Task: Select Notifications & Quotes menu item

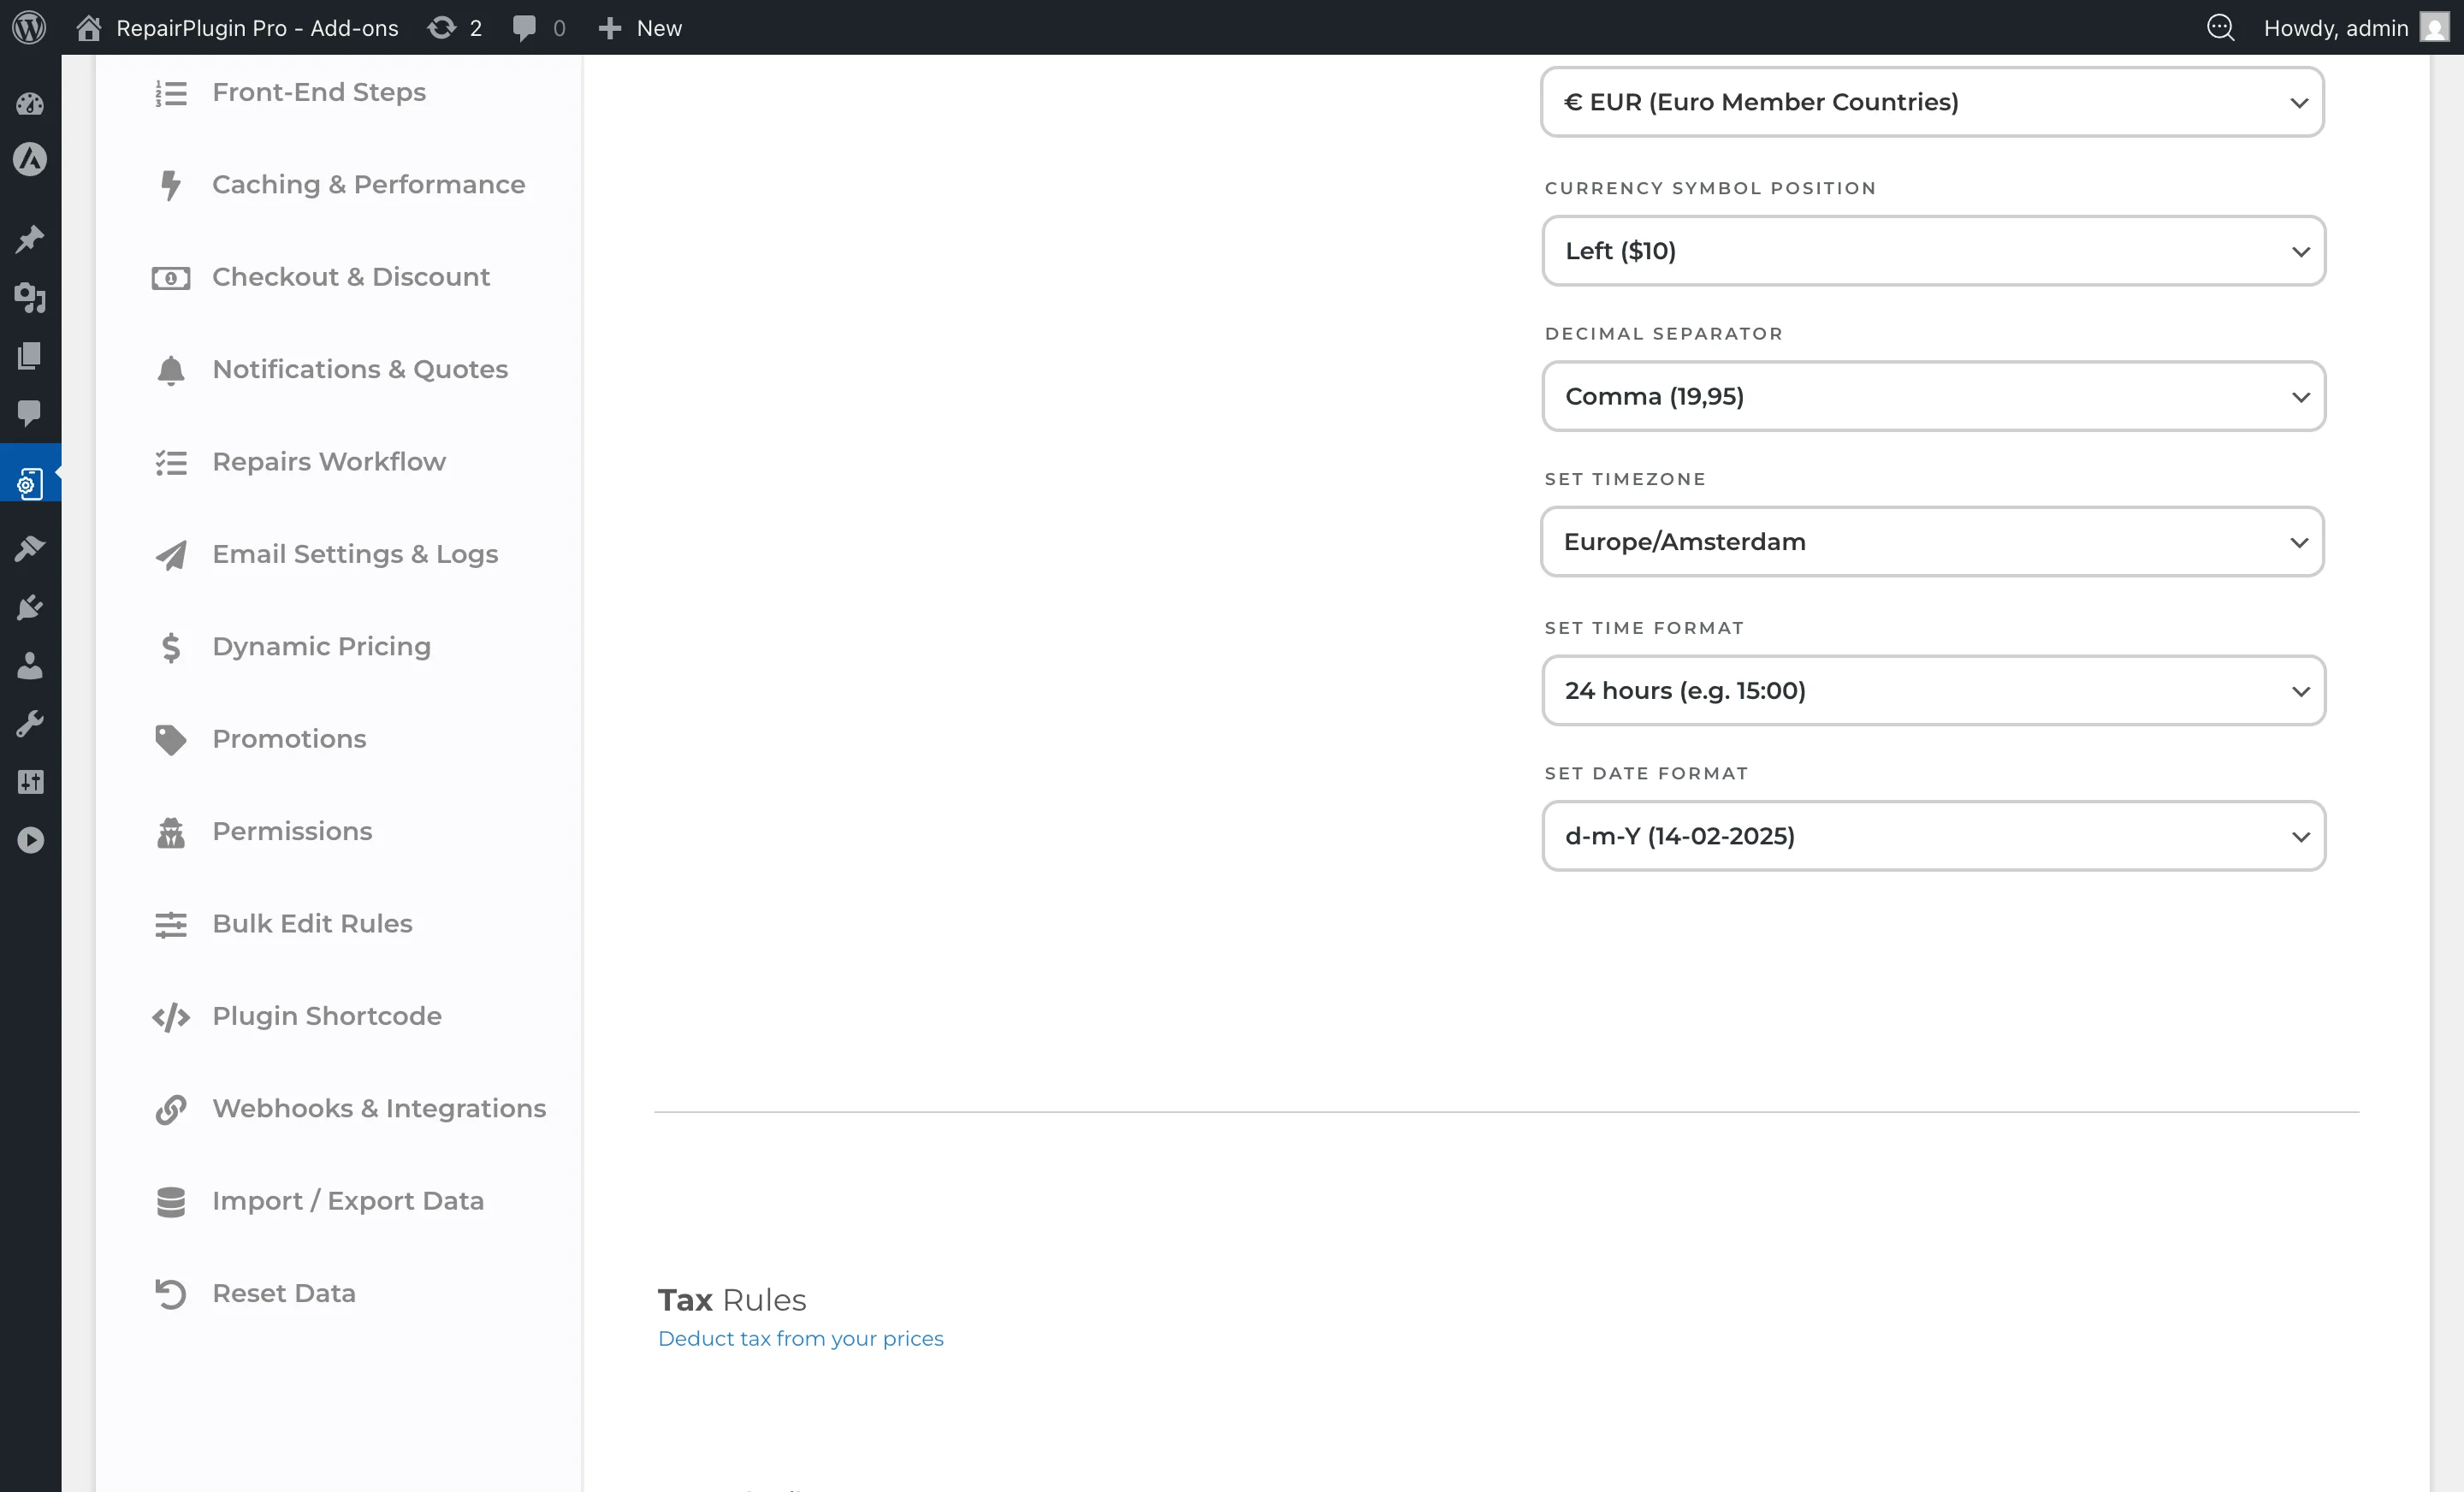Action: tap(360, 370)
